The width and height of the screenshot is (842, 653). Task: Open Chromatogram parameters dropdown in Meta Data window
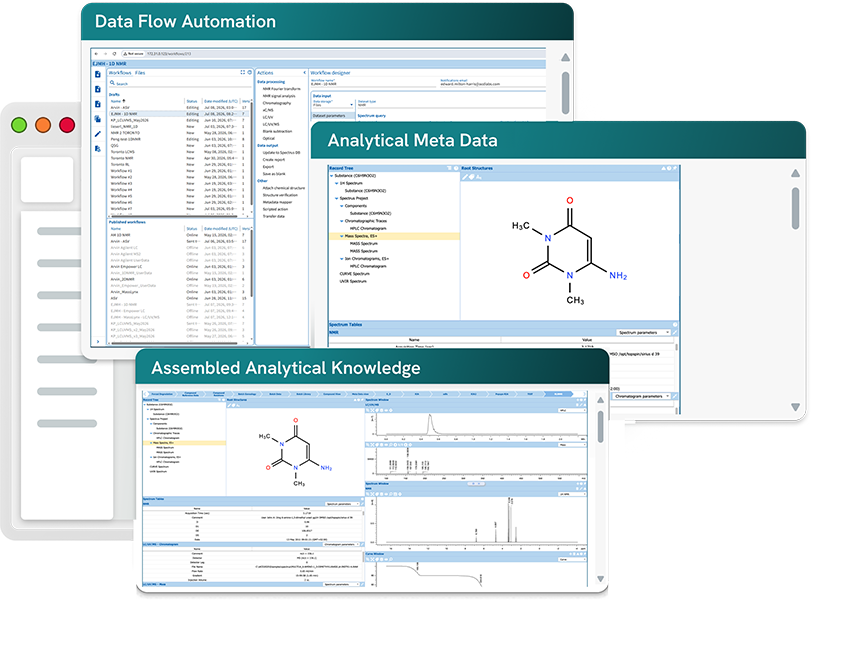tap(642, 396)
